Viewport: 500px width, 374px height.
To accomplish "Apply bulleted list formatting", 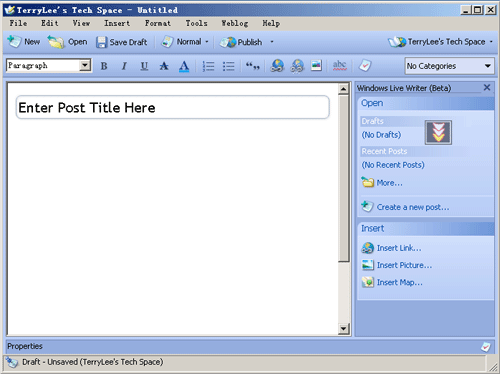I will click(x=229, y=66).
